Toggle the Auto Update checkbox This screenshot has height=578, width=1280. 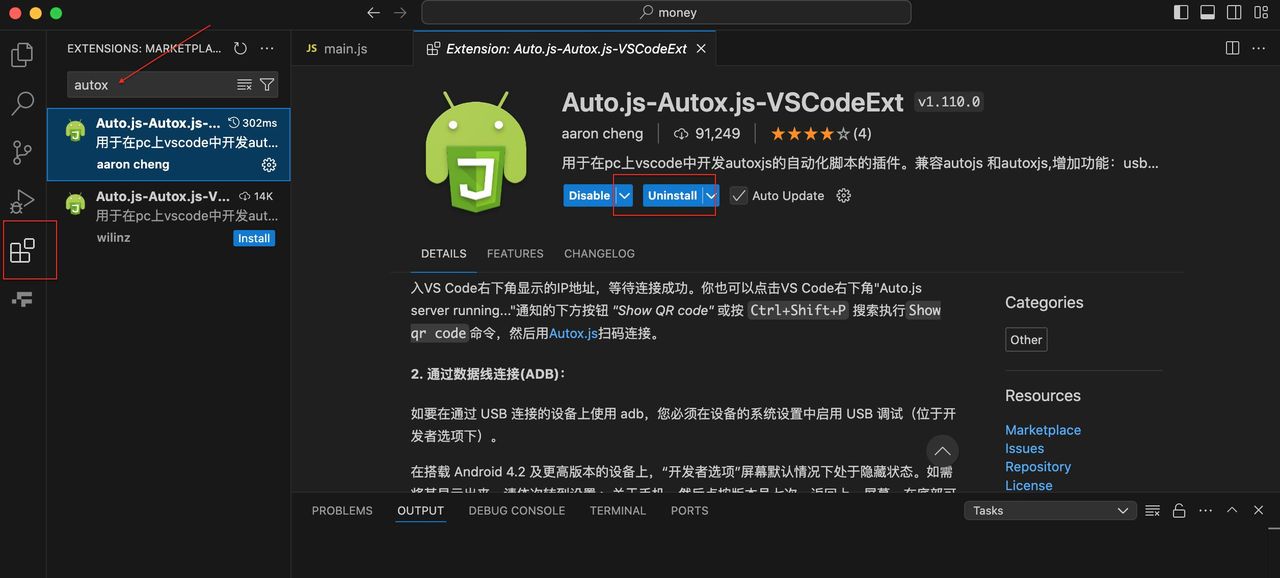738,196
